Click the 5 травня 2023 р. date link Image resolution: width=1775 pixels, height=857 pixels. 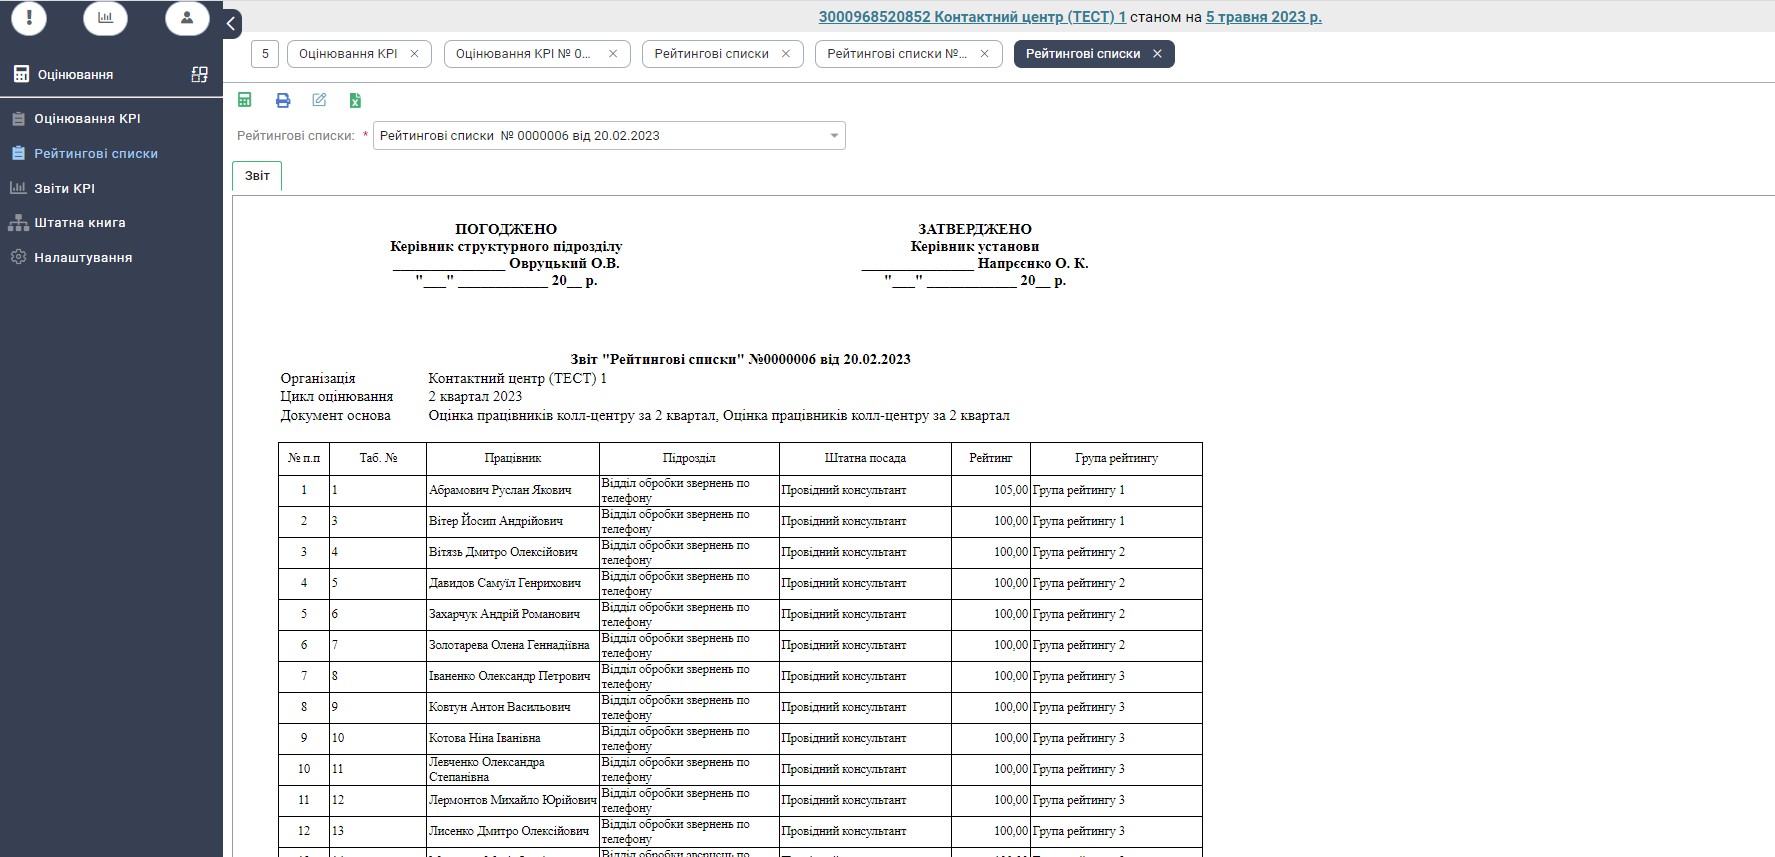[1263, 17]
